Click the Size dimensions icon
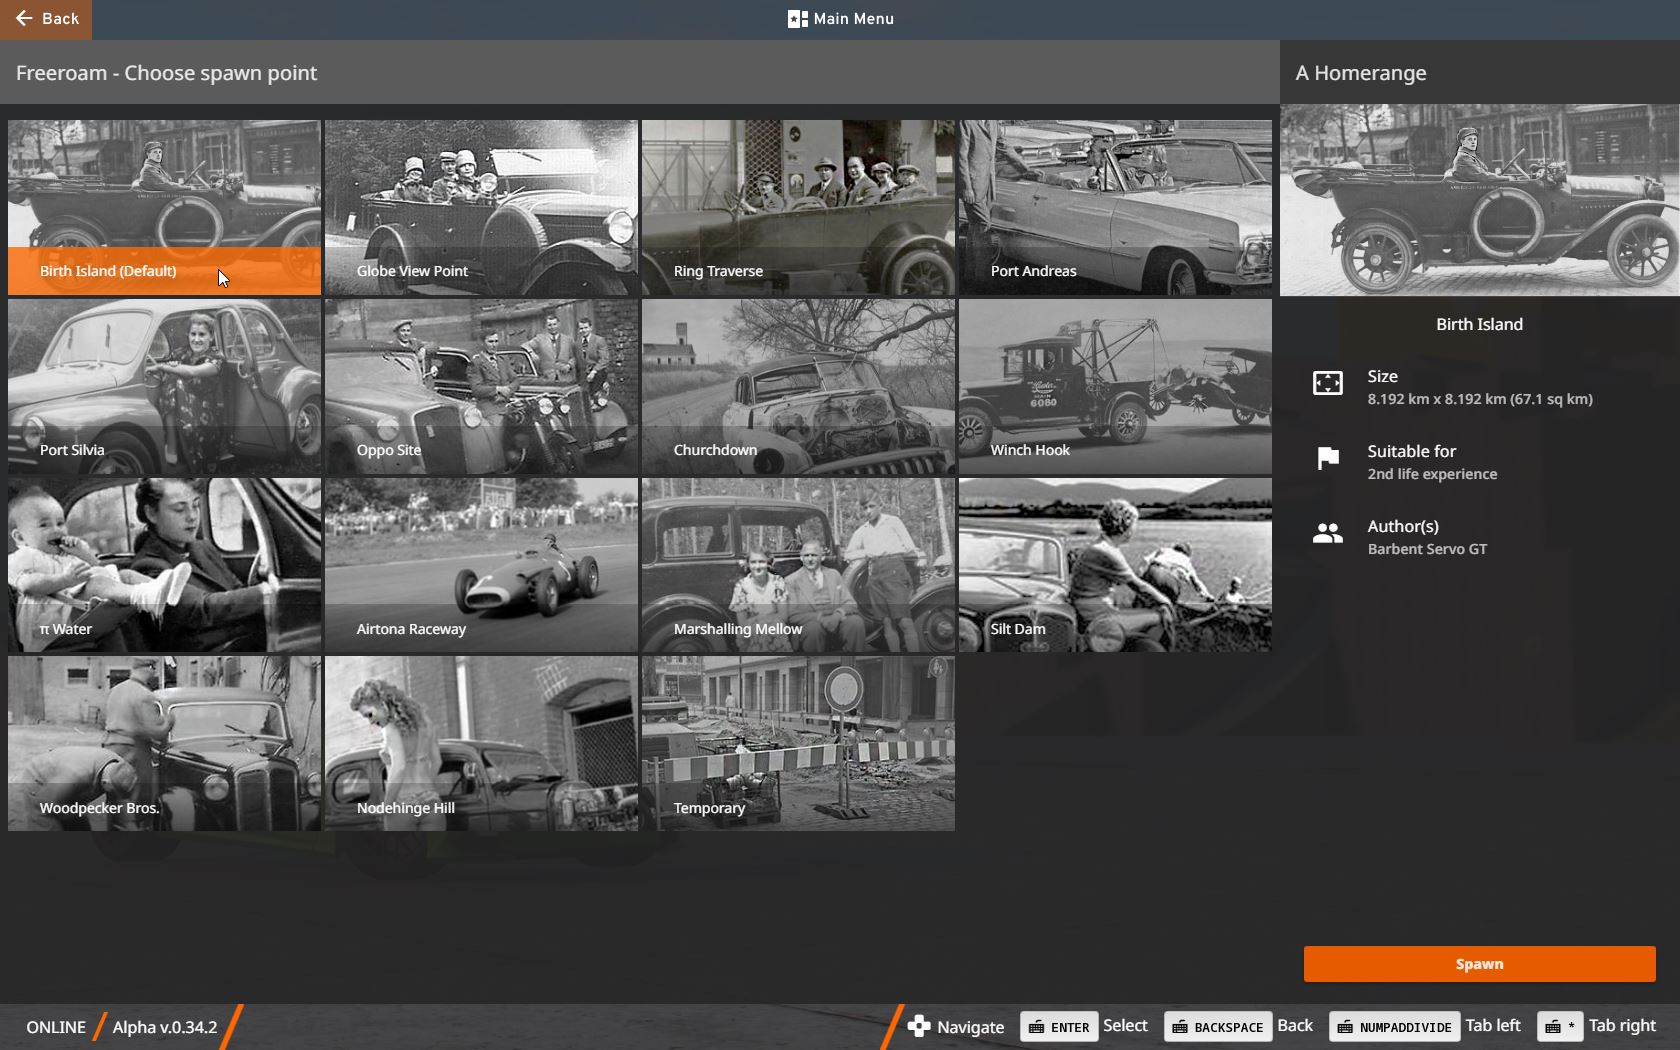This screenshot has height=1050, width=1680. tap(1328, 383)
